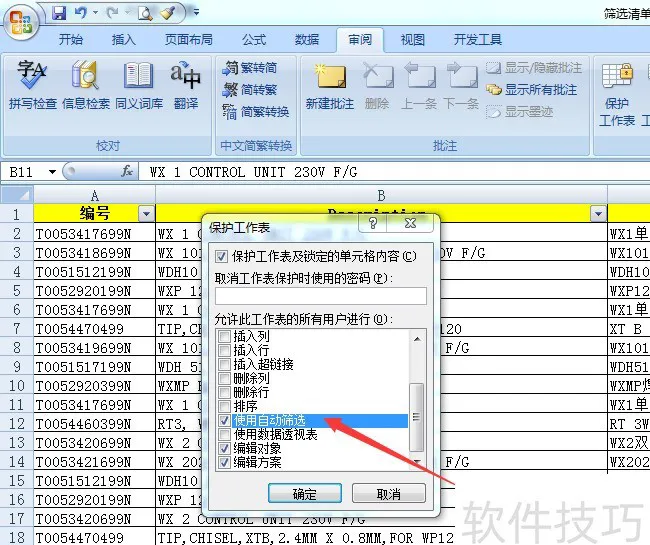Switch to the 公式 ribbon tab
The width and height of the screenshot is (650, 545).
(x=254, y=40)
